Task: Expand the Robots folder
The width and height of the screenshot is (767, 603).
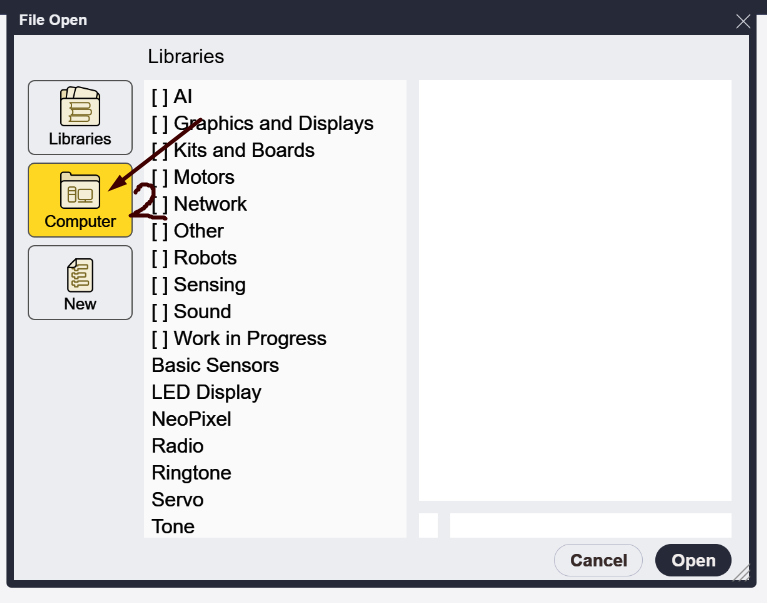Action: pos(194,258)
